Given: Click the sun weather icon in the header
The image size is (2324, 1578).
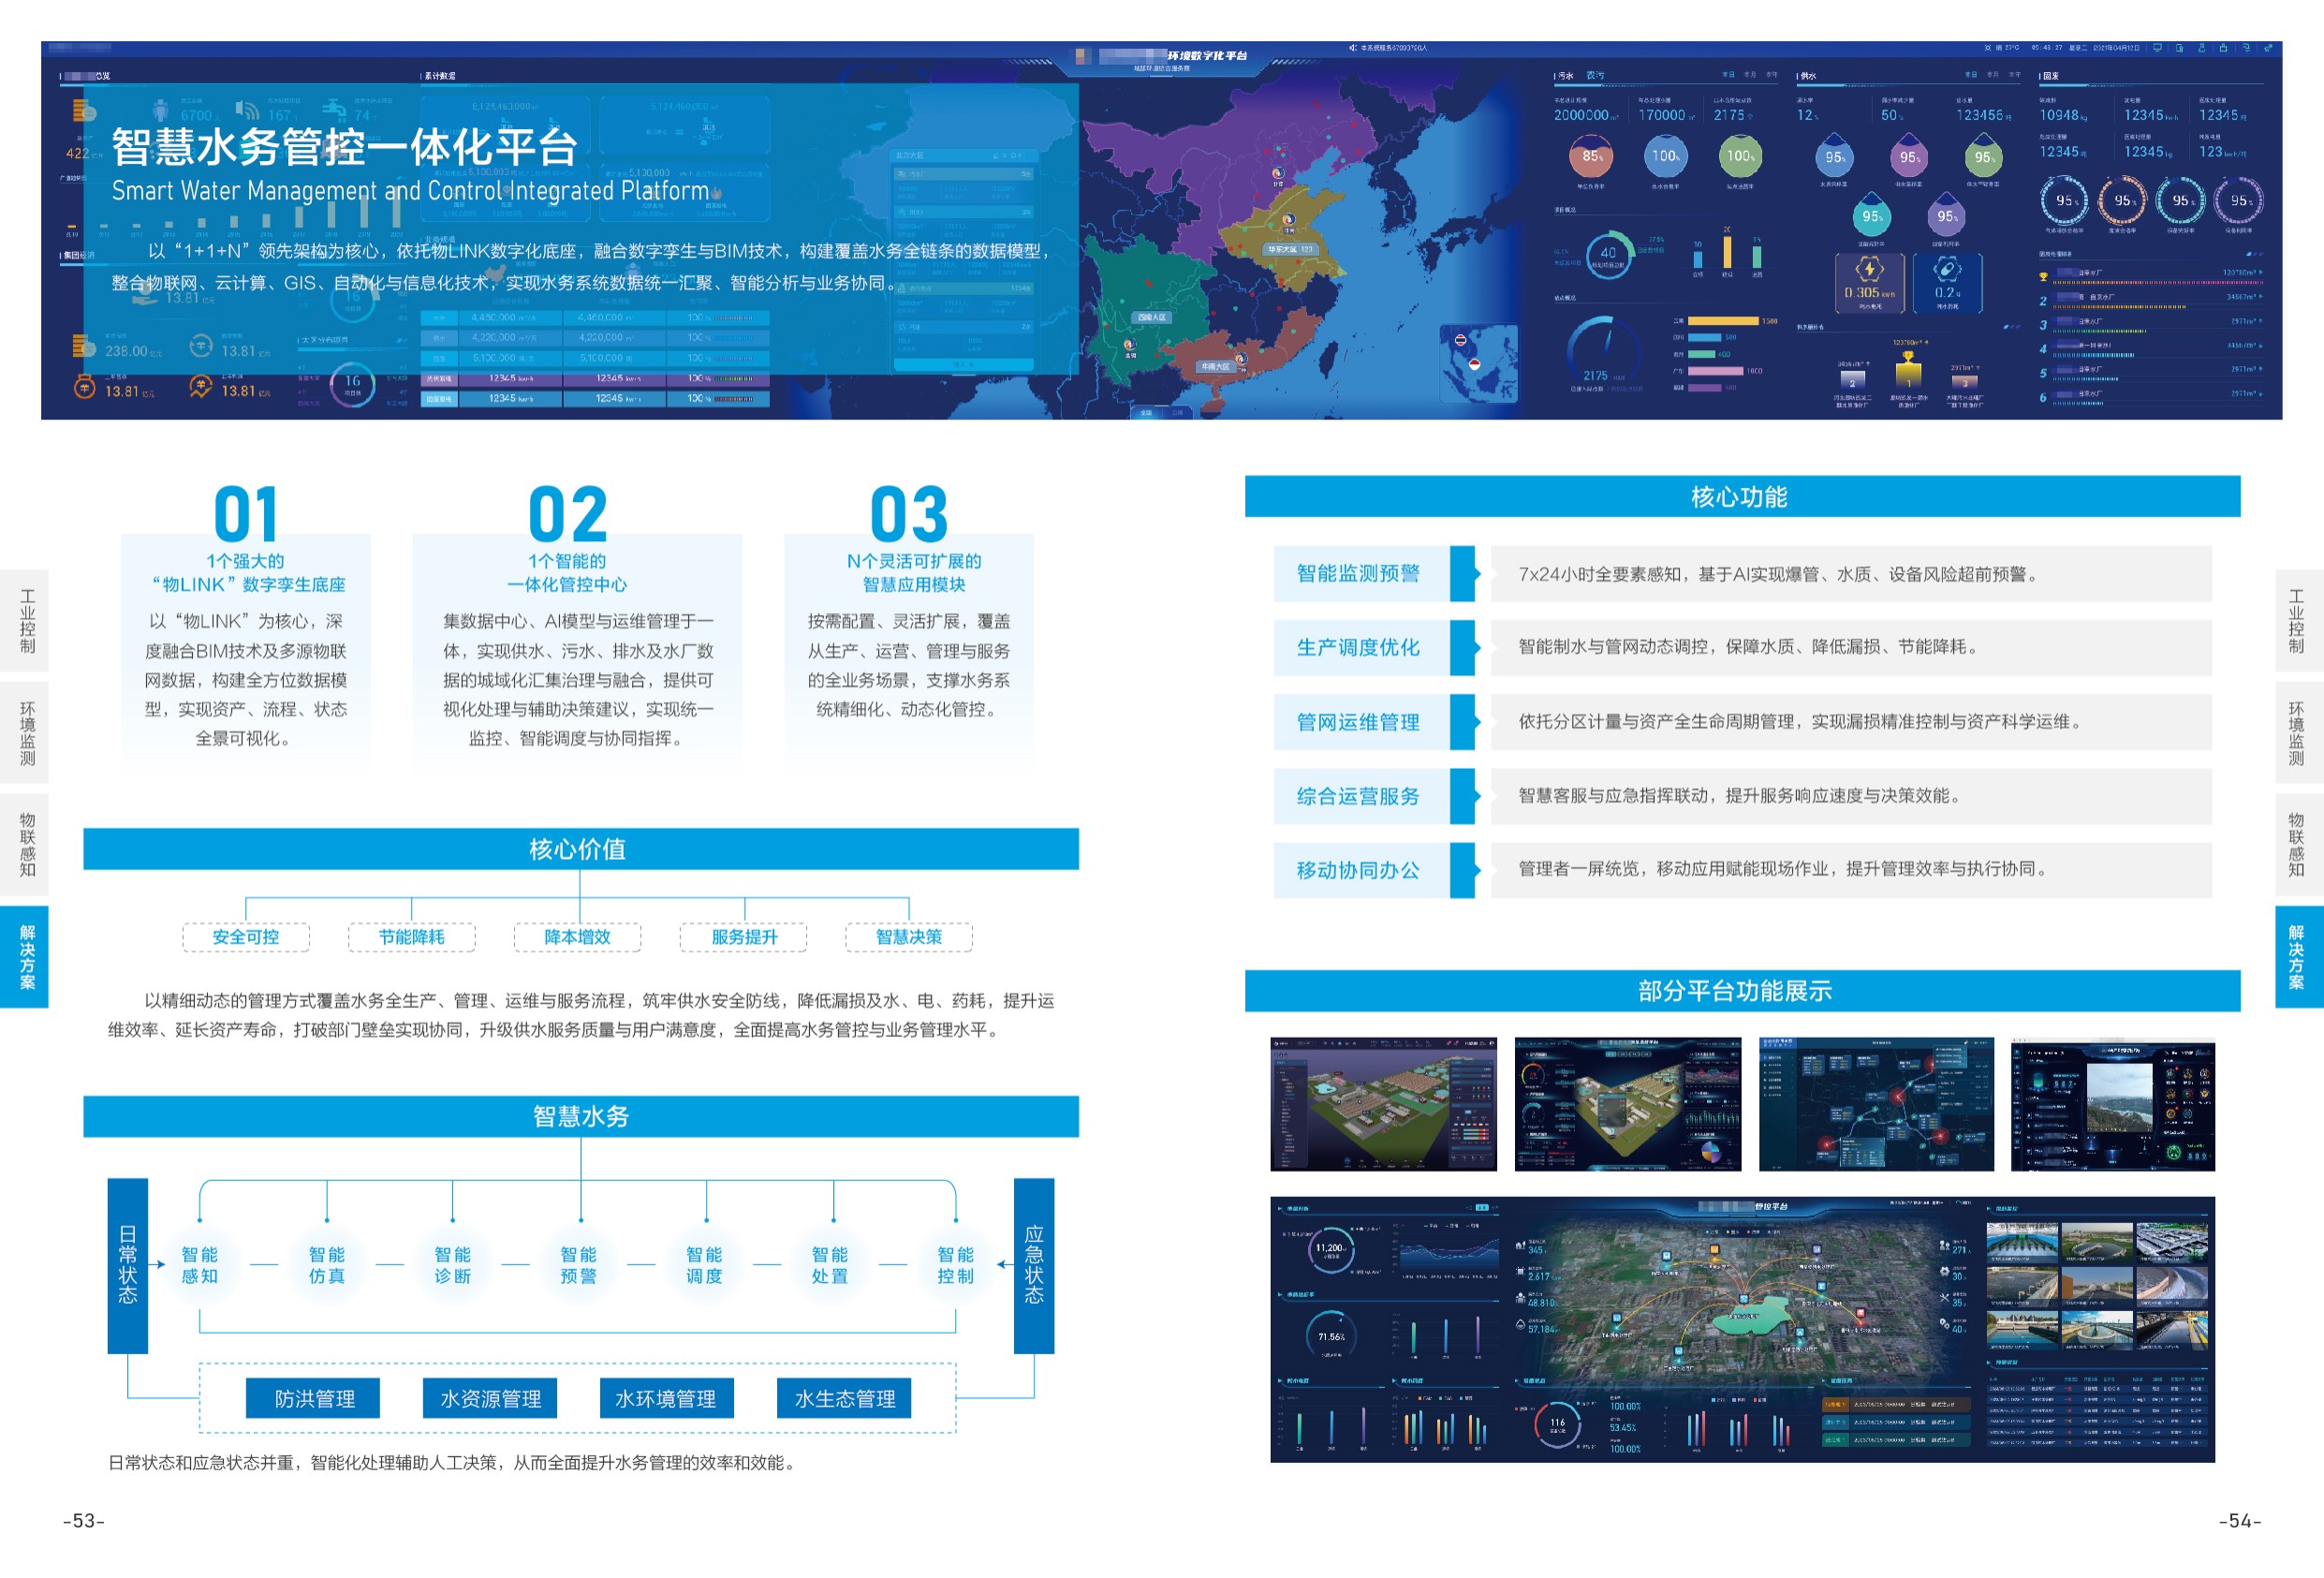Looking at the screenshot, I should [1988, 48].
